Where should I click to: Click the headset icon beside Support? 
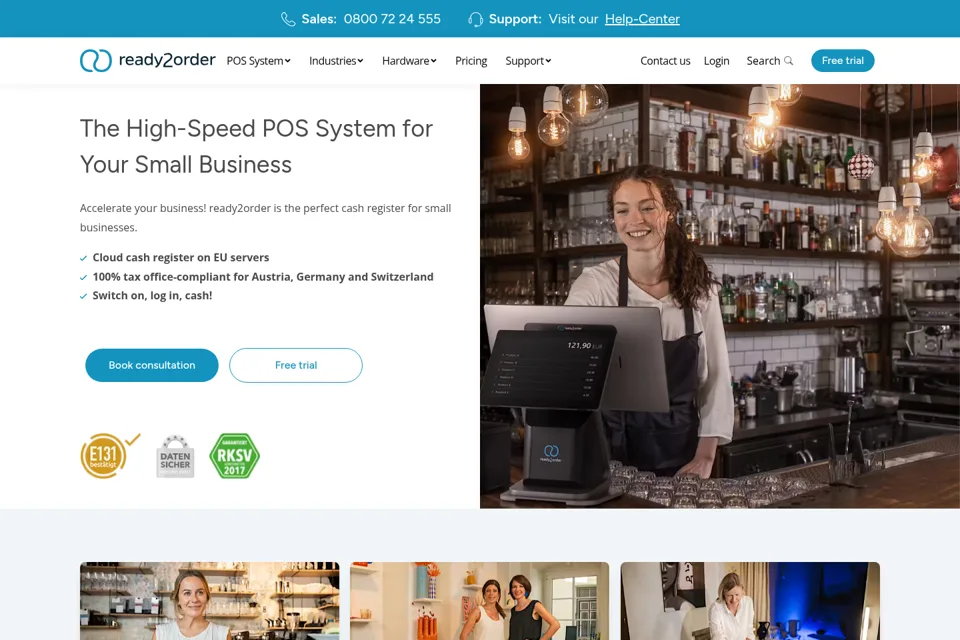pyautogui.click(x=475, y=19)
